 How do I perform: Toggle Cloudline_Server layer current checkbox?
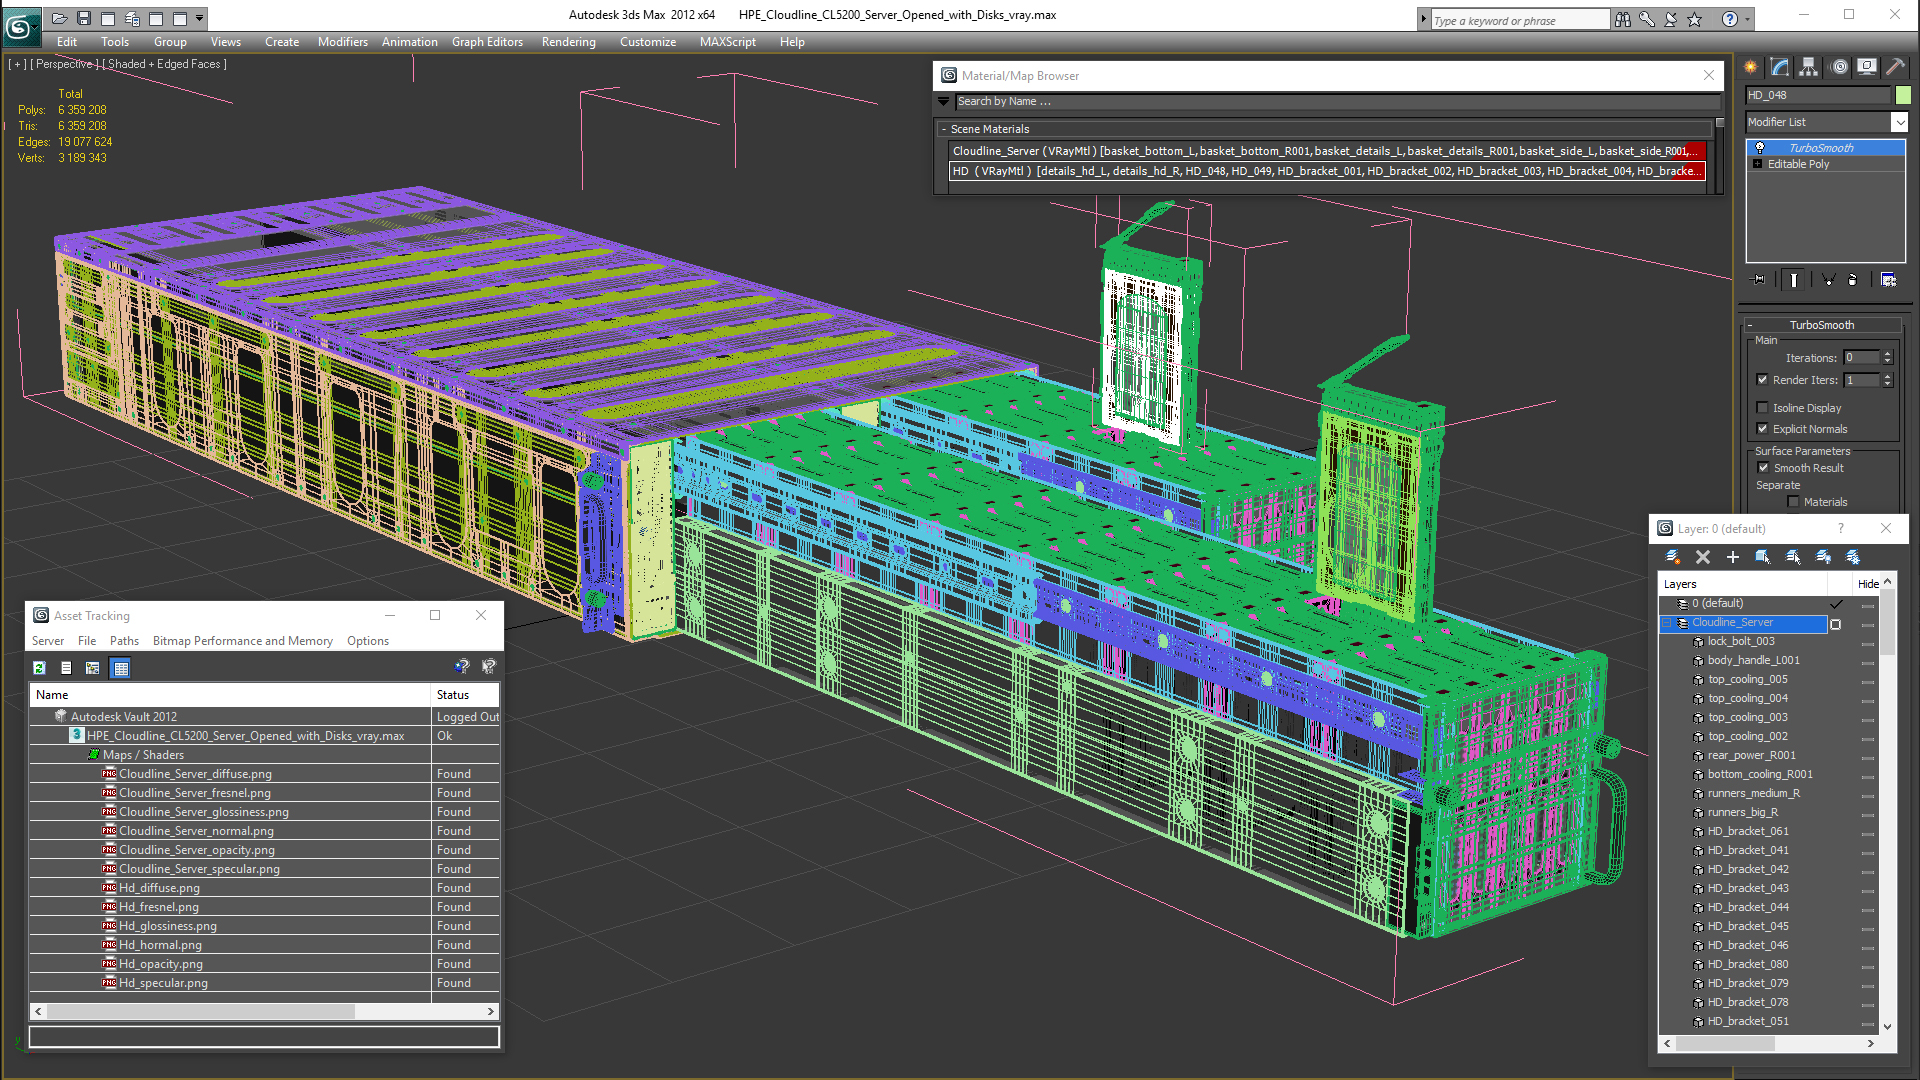1835,624
